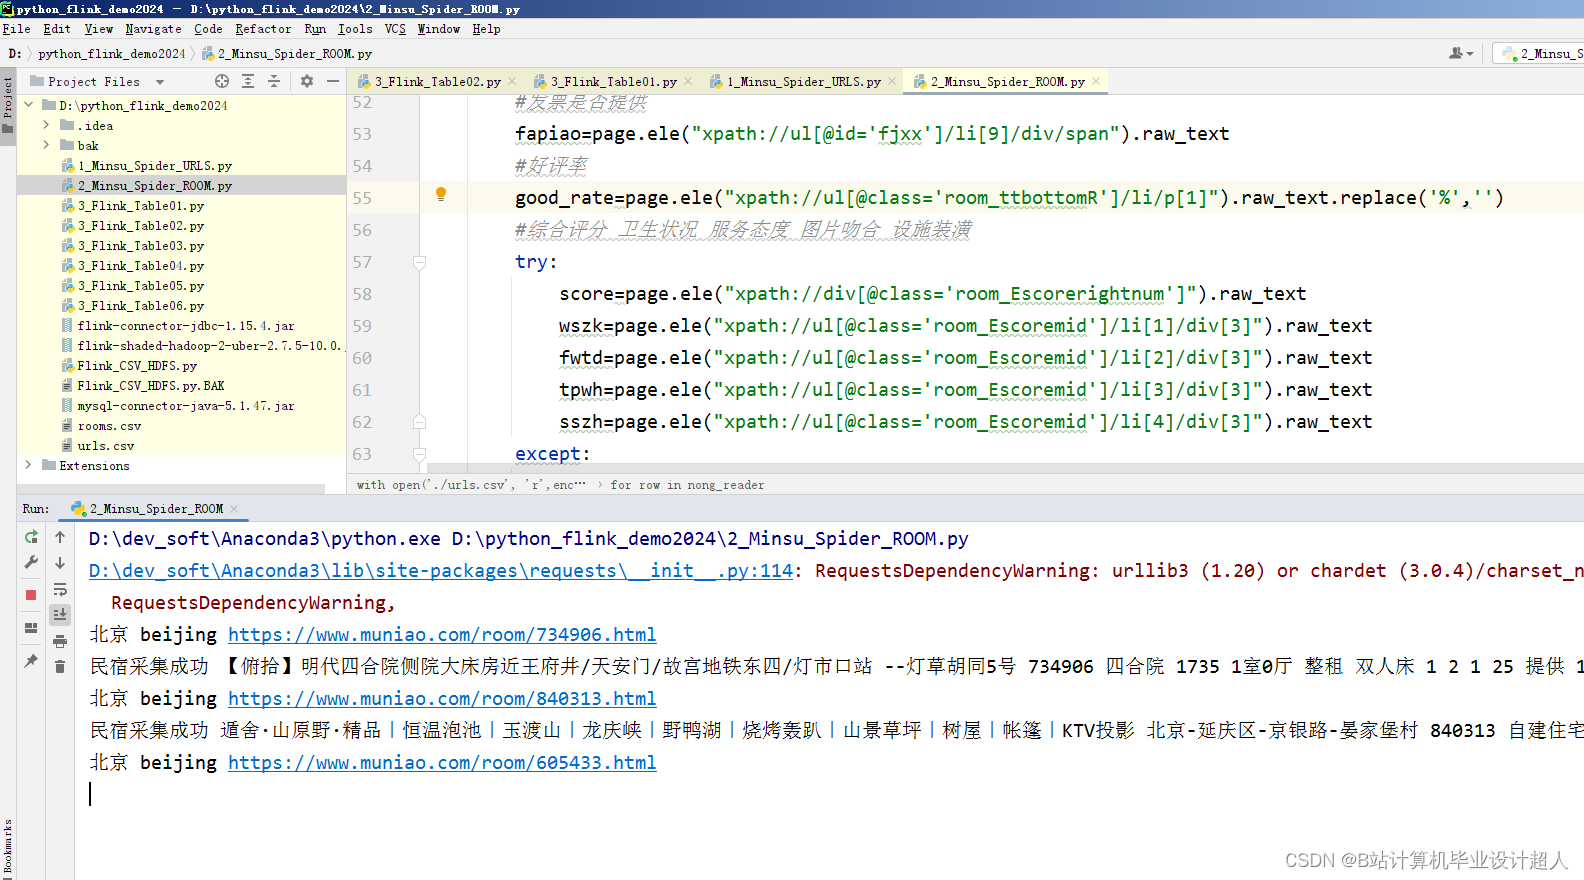
Task: Open the VCS menu
Action: pyautogui.click(x=395, y=29)
